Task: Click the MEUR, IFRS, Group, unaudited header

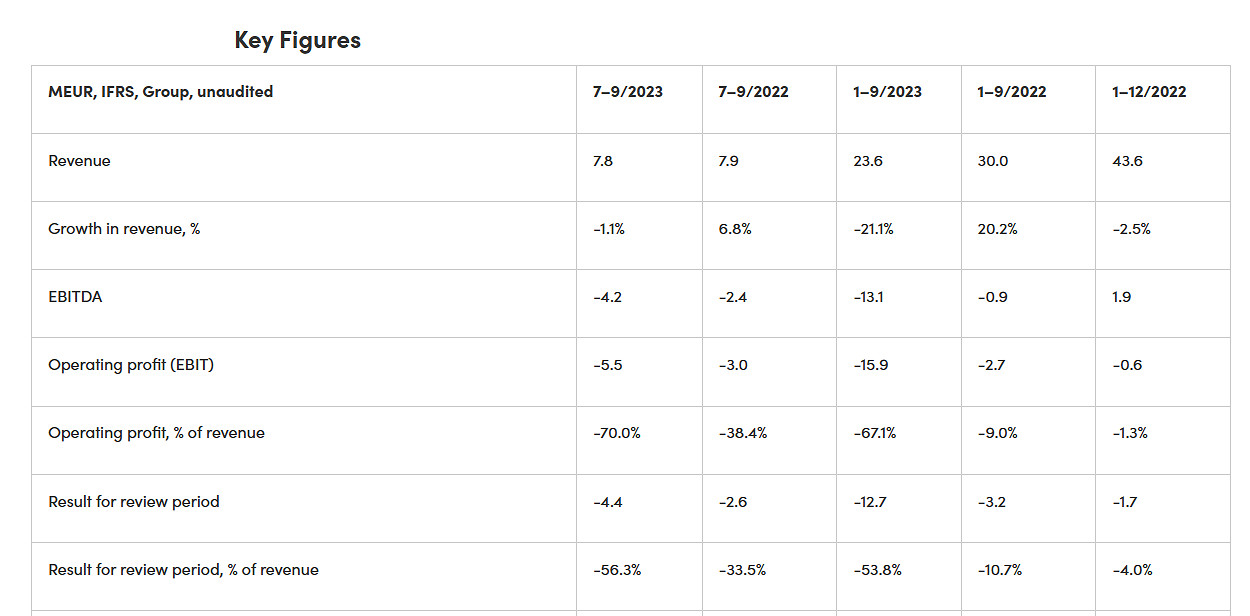Action: point(160,92)
